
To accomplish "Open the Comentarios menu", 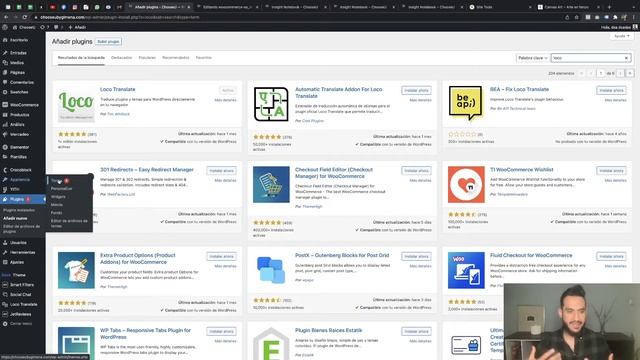I will (22, 82).
